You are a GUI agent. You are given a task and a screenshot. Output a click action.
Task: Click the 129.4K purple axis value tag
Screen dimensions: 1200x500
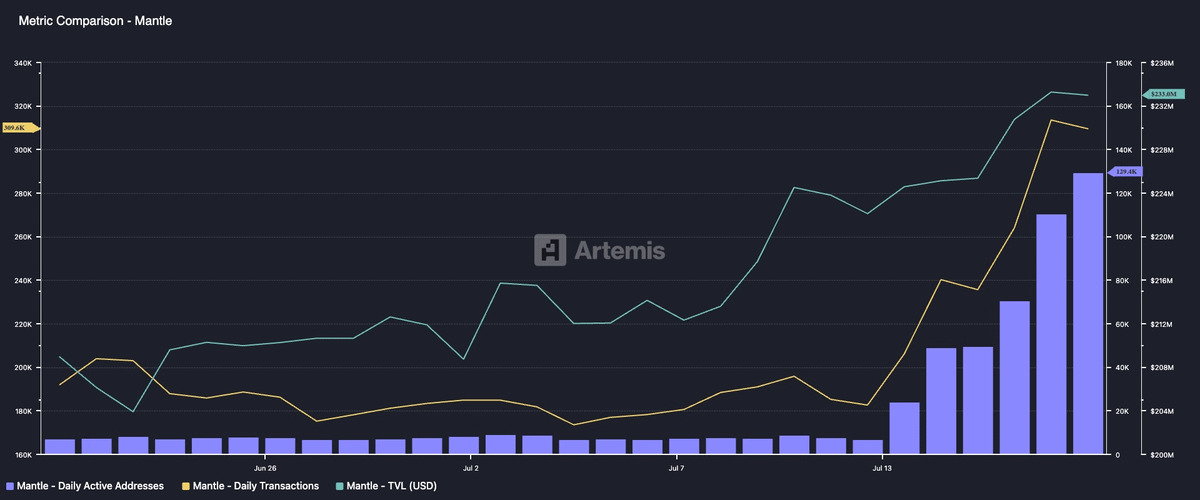(1126, 172)
